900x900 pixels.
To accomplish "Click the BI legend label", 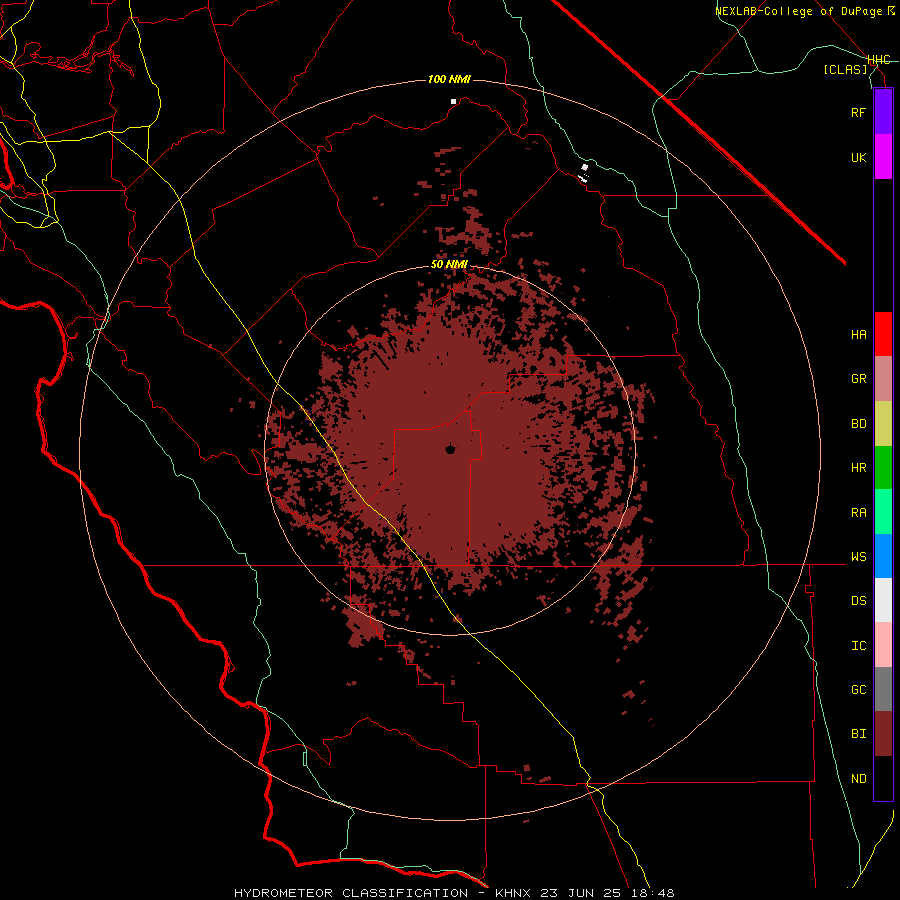I will [x=858, y=734].
